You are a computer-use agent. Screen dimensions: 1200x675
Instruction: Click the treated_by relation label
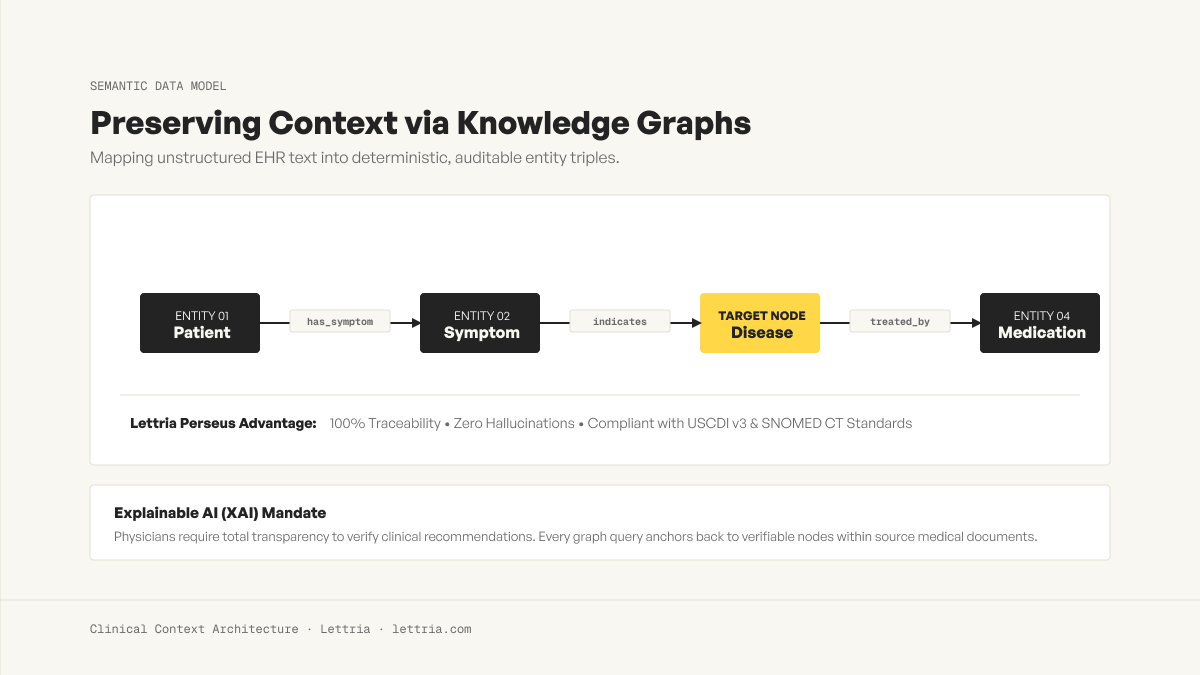tap(900, 322)
